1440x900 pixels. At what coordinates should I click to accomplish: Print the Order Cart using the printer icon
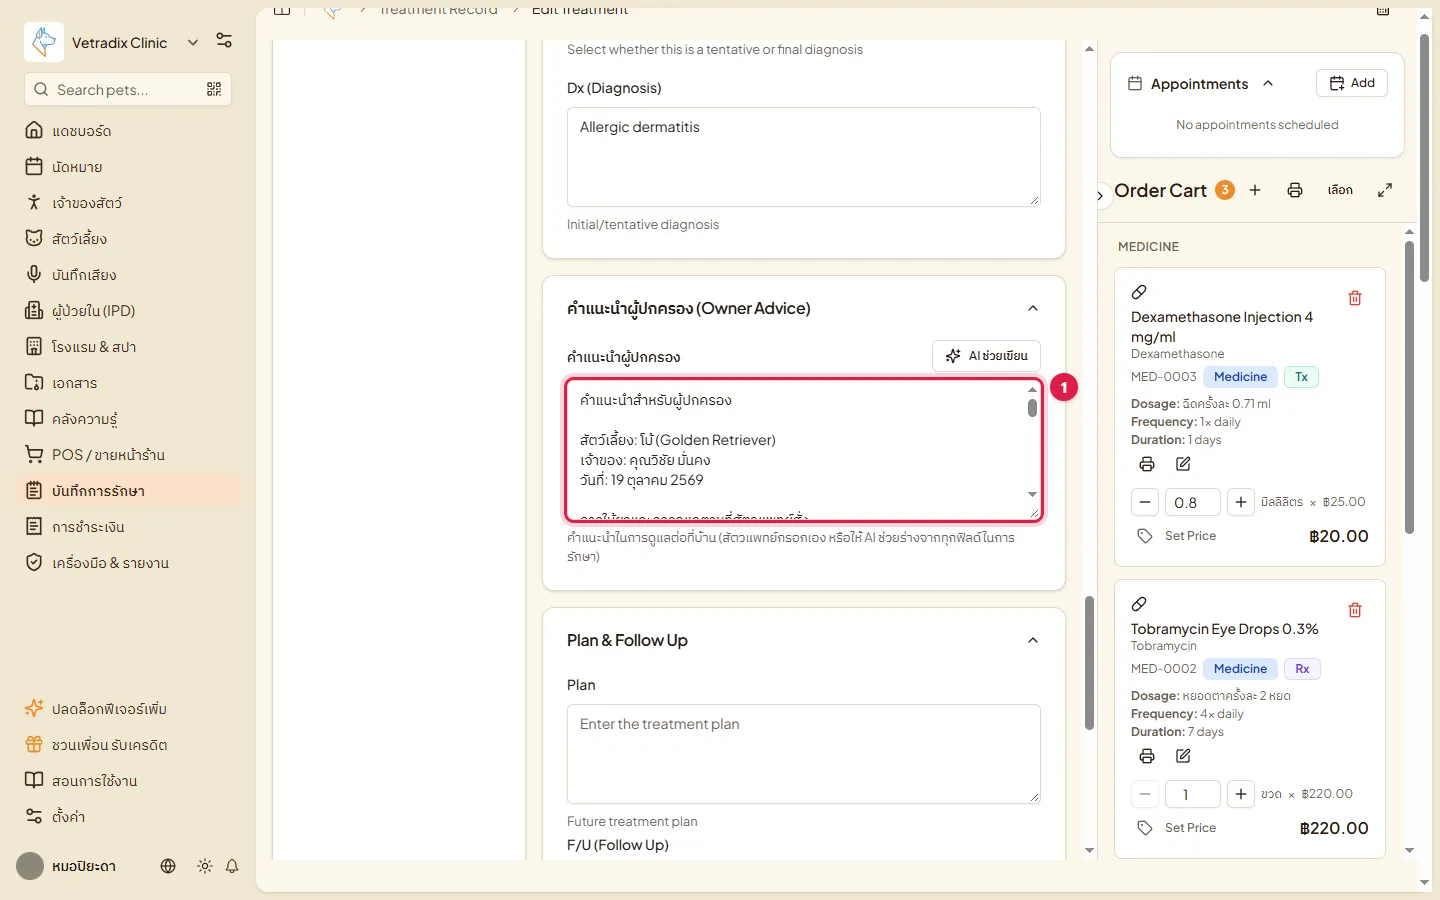[1295, 190]
